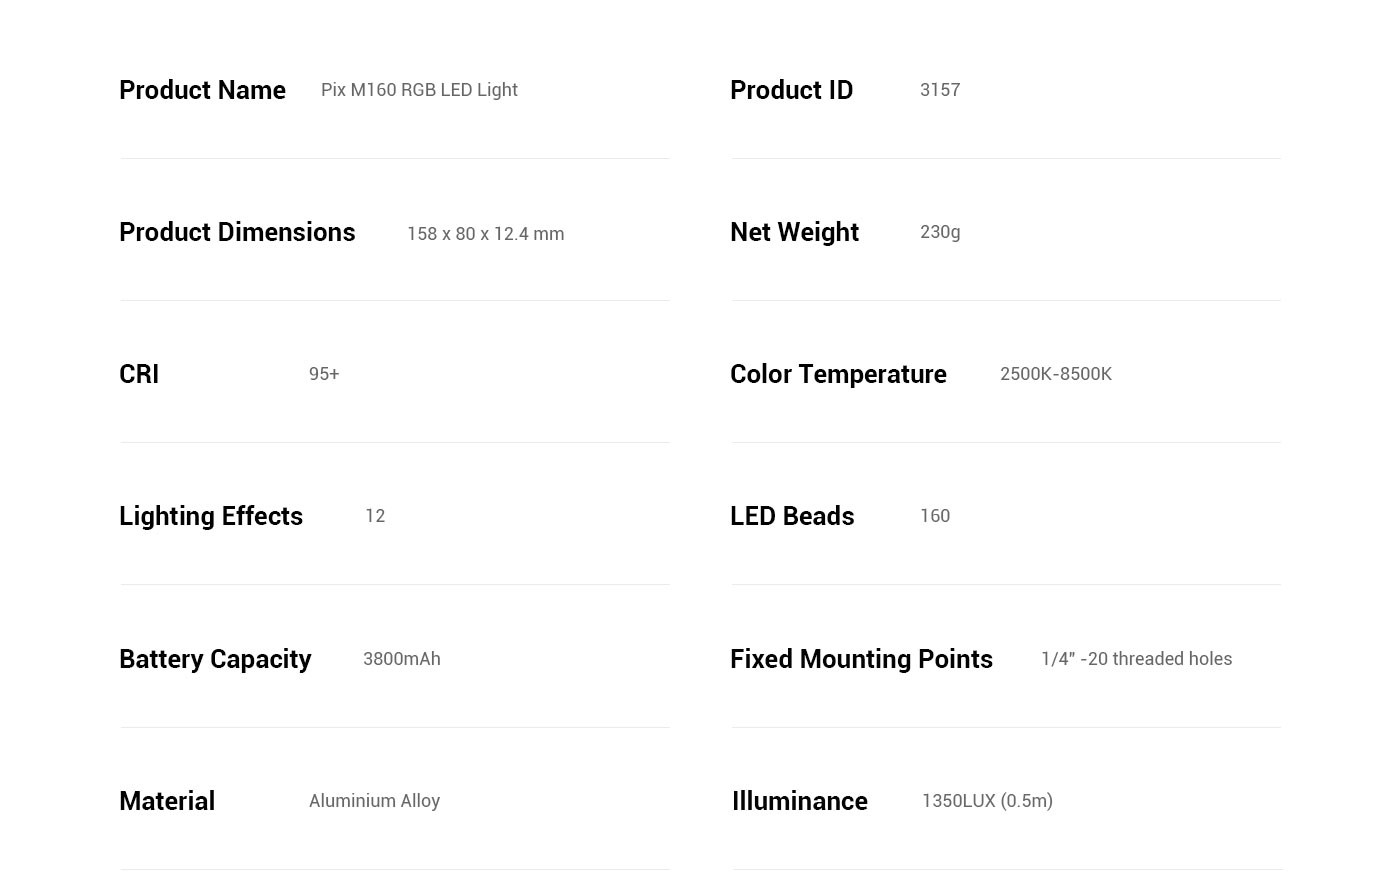The height and width of the screenshot is (880, 1399).
Task: Click the 95+ CRI value
Action: tap(324, 374)
